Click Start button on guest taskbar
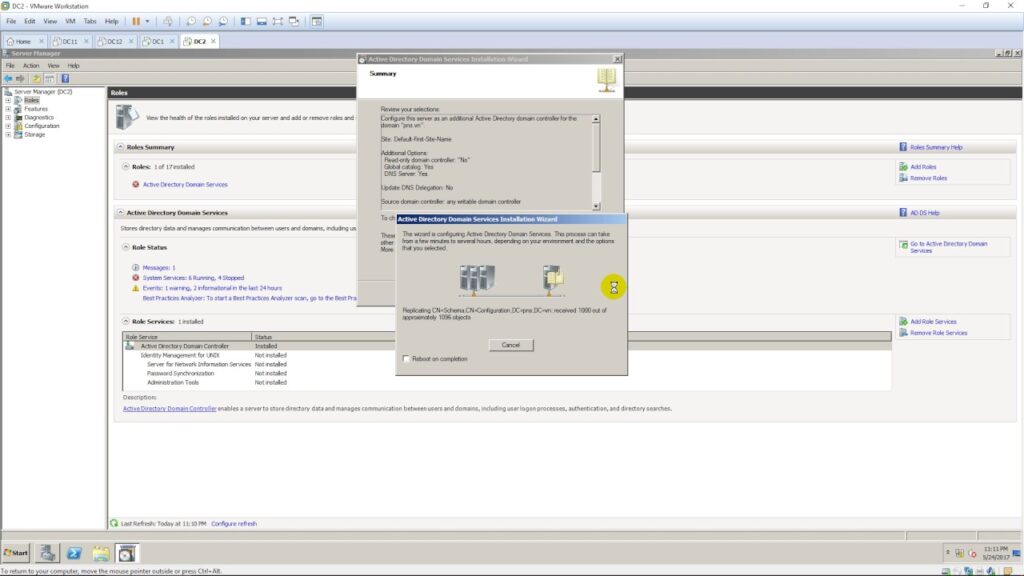Image resolution: width=1024 pixels, height=576 pixels. tap(16, 553)
